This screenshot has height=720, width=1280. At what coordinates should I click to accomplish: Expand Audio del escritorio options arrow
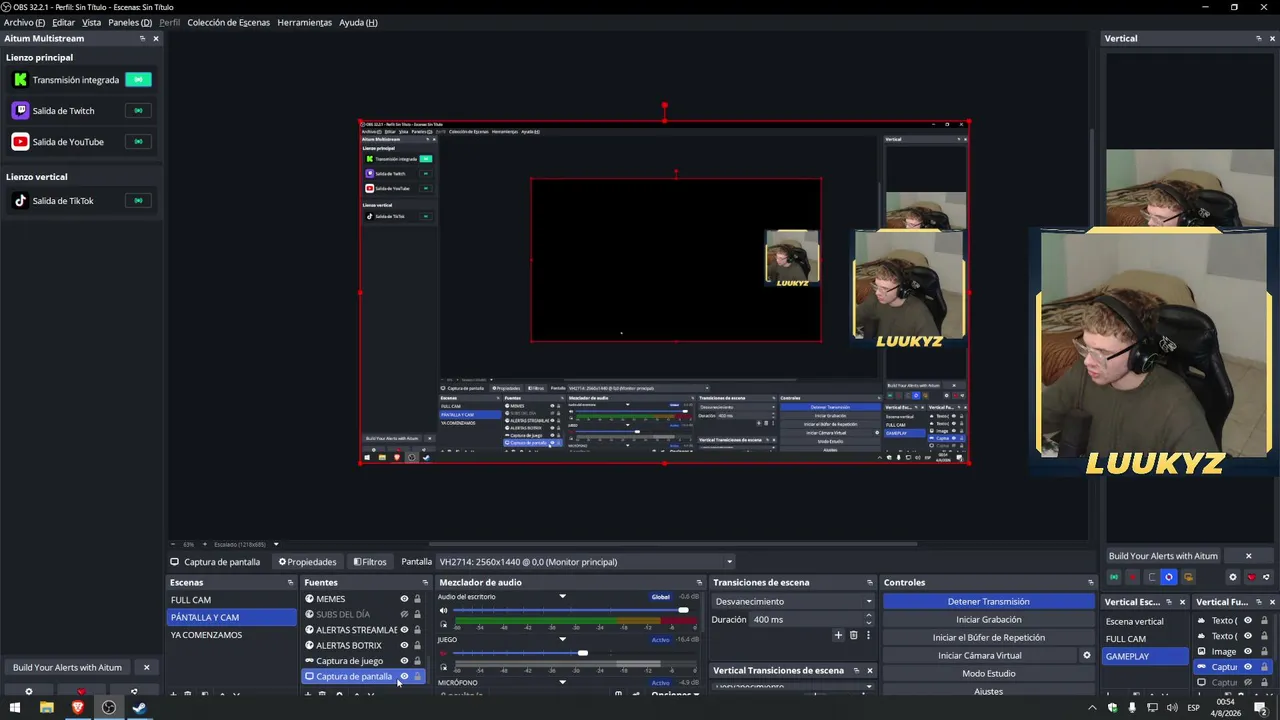point(562,597)
